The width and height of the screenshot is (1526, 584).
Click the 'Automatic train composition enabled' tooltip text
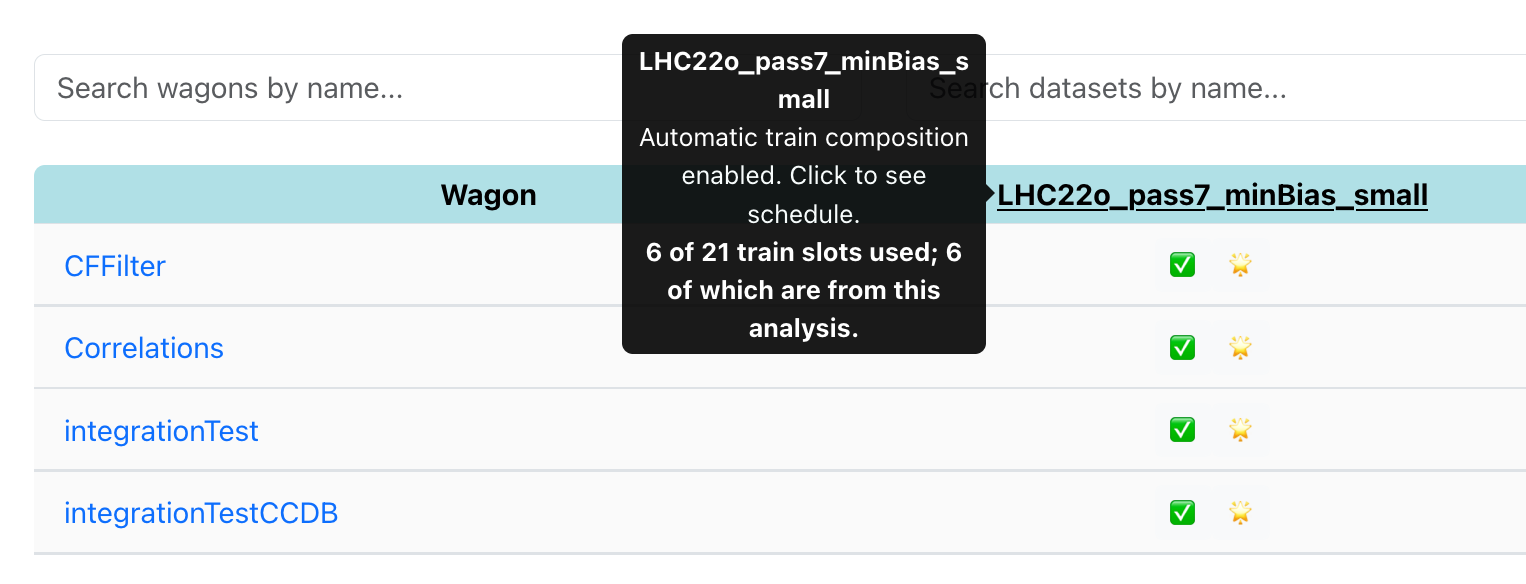pos(804,176)
